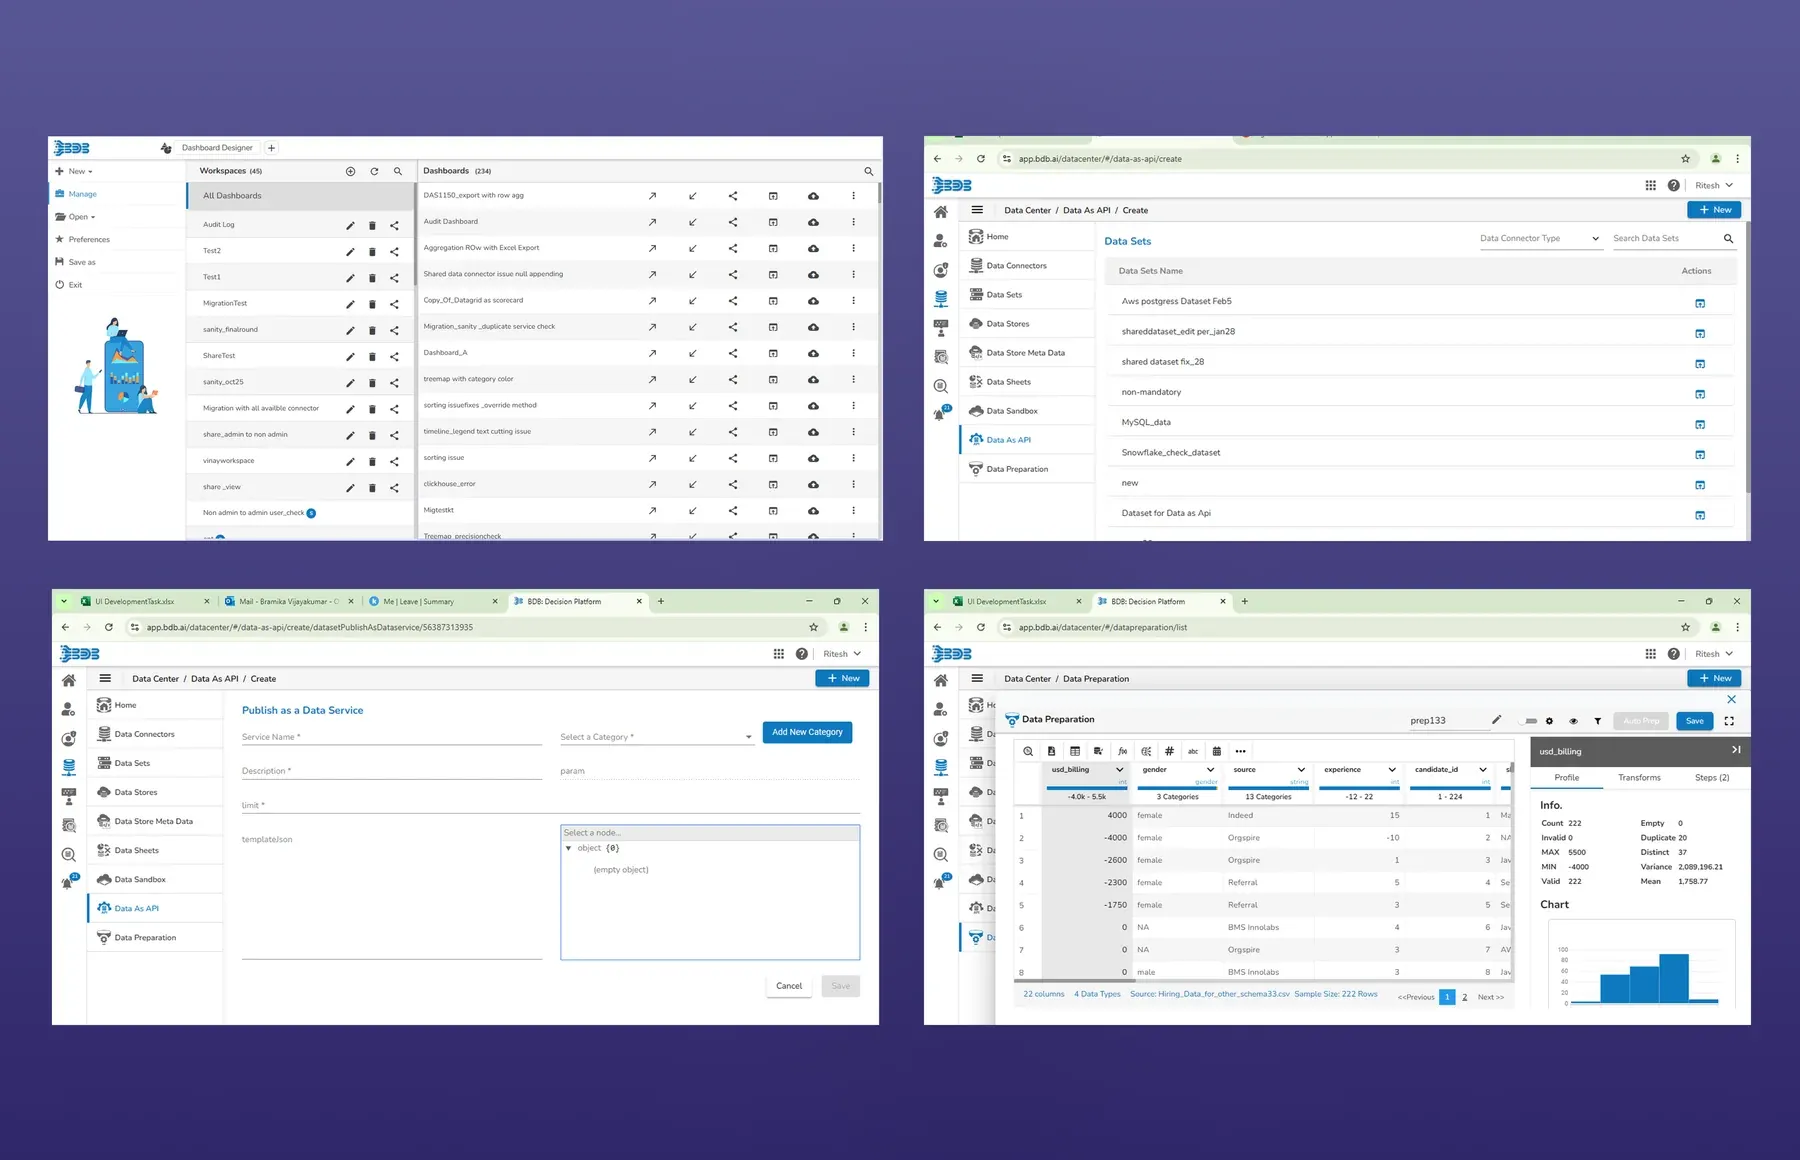Image resolution: width=1800 pixels, height=1160 pixels.
Task: Open help icon in Publish as Data Service window
Action: (801, 654)
